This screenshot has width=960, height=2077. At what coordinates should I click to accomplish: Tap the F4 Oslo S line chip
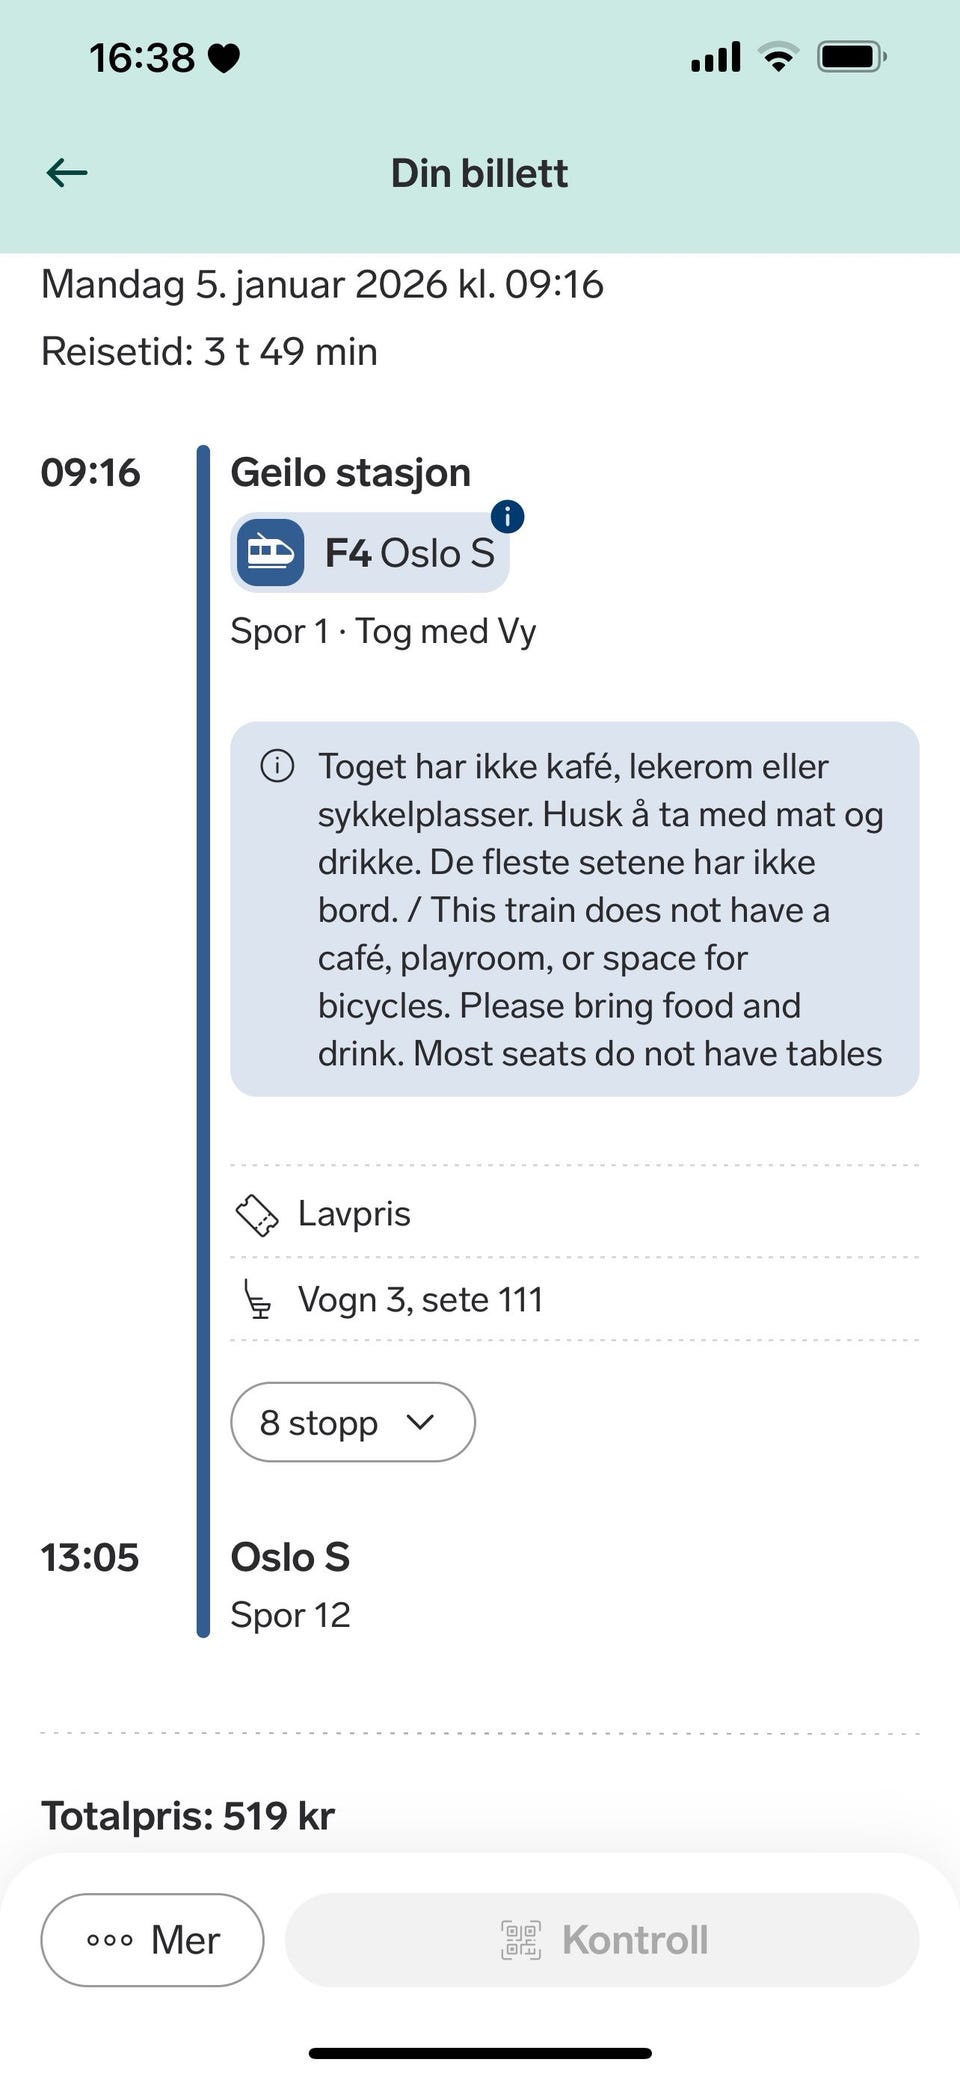[x=410, y=553]
